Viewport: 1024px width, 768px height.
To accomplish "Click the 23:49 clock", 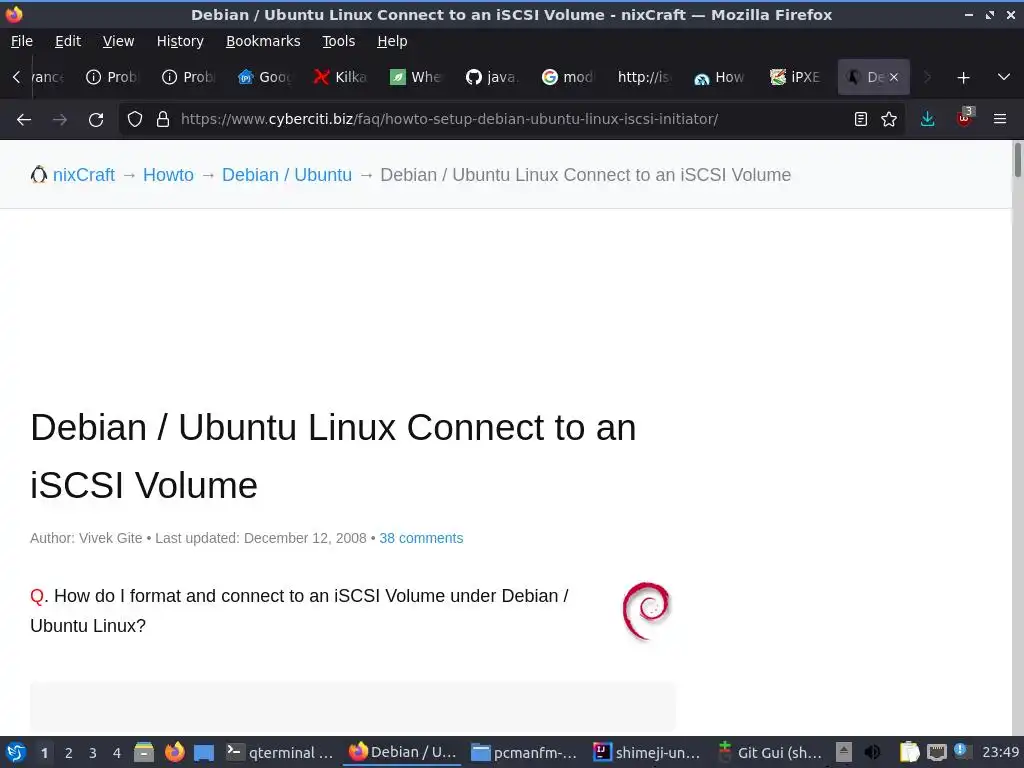I will pyautogui.click(x=1000, y=753).
